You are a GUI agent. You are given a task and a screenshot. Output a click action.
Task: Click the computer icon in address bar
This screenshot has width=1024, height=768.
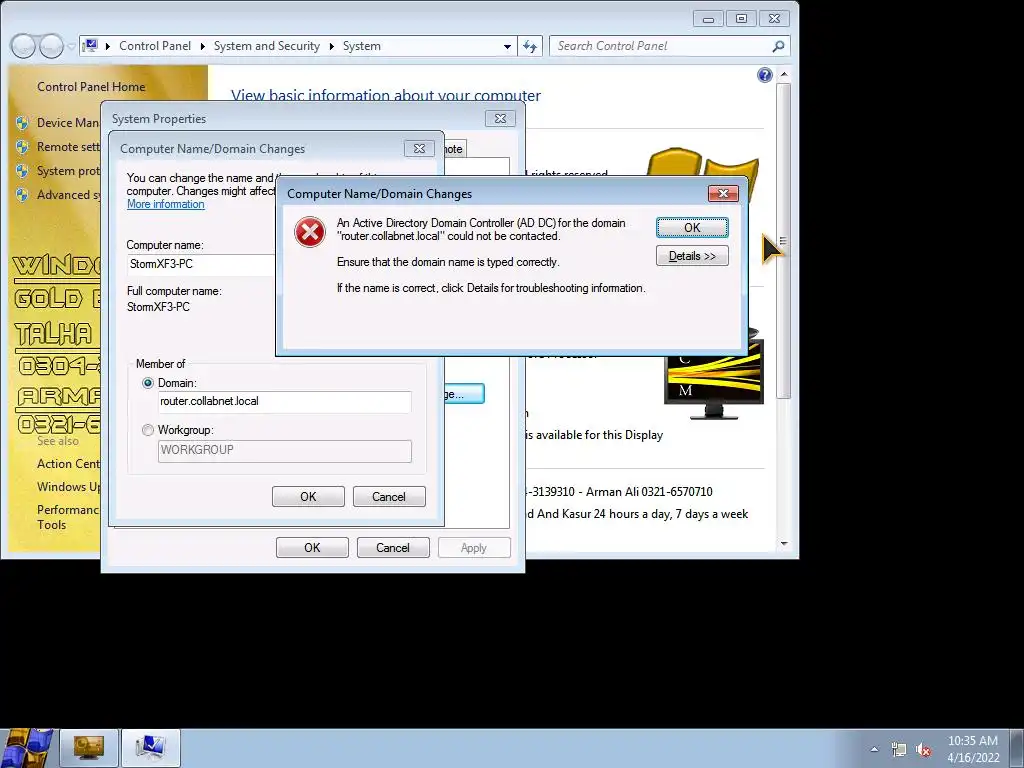pyautogui.click(x=91, y=46)
